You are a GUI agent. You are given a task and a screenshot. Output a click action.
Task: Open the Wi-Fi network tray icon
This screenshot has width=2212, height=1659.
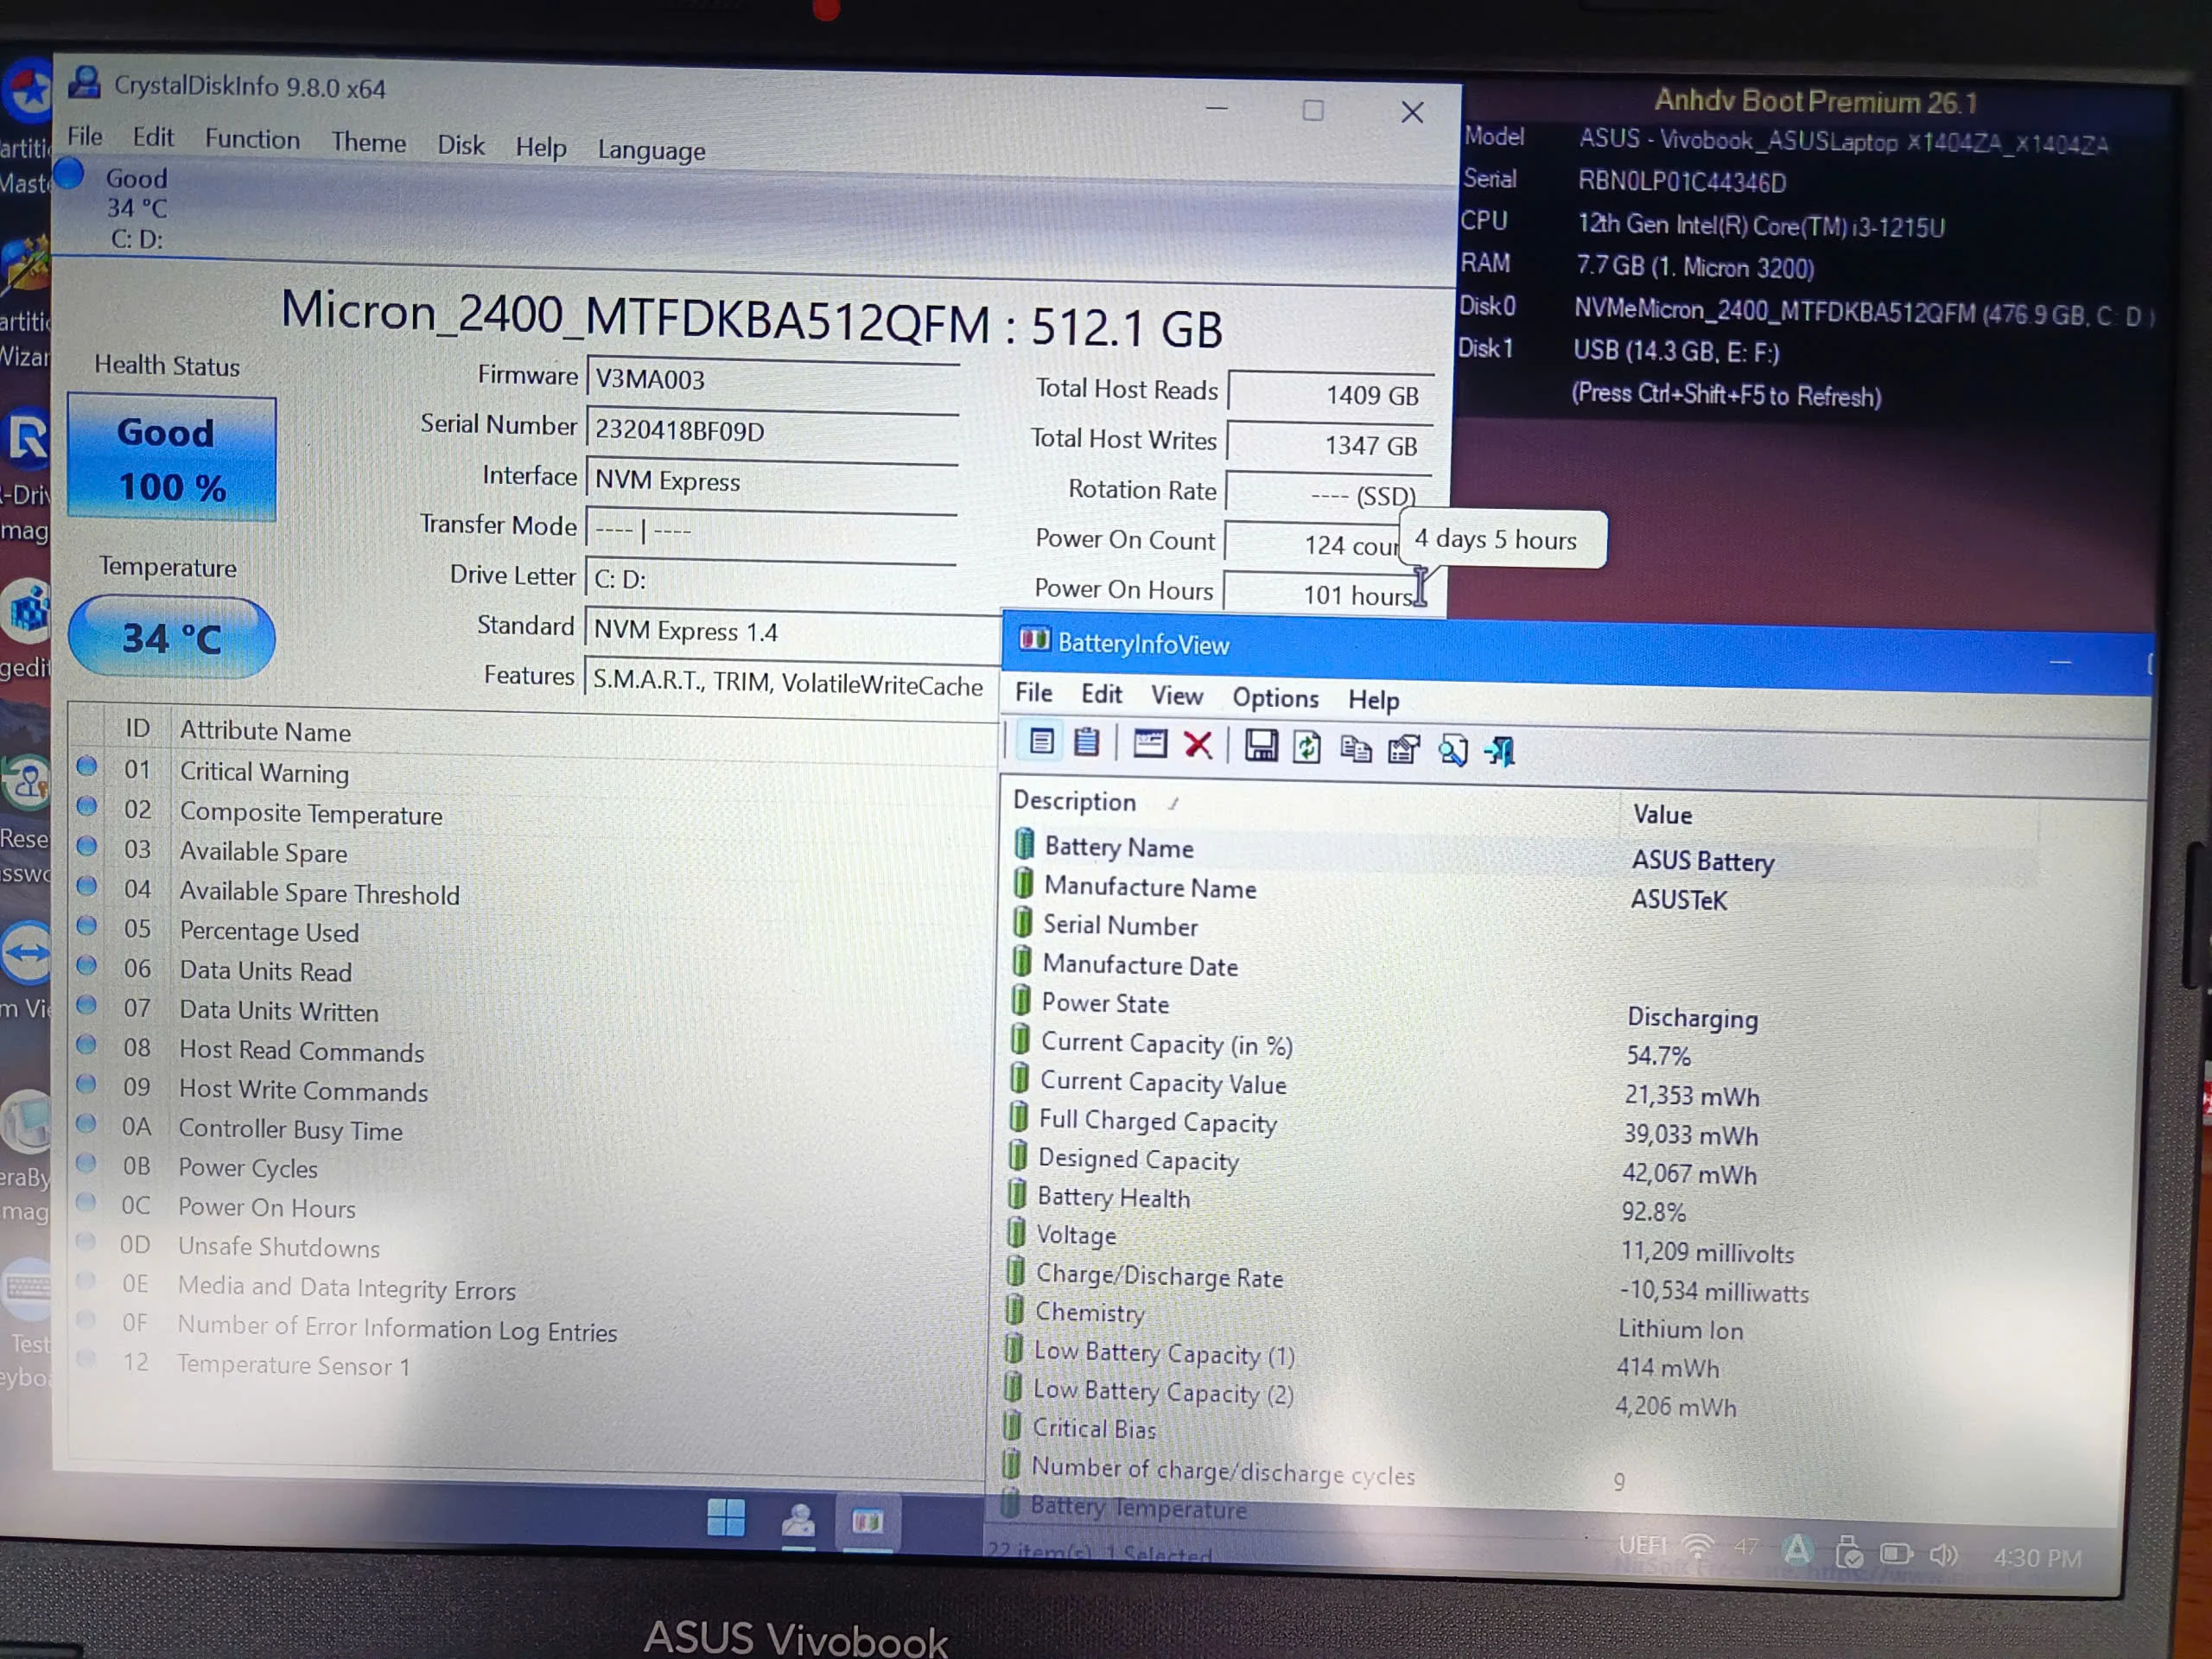1697,1546
